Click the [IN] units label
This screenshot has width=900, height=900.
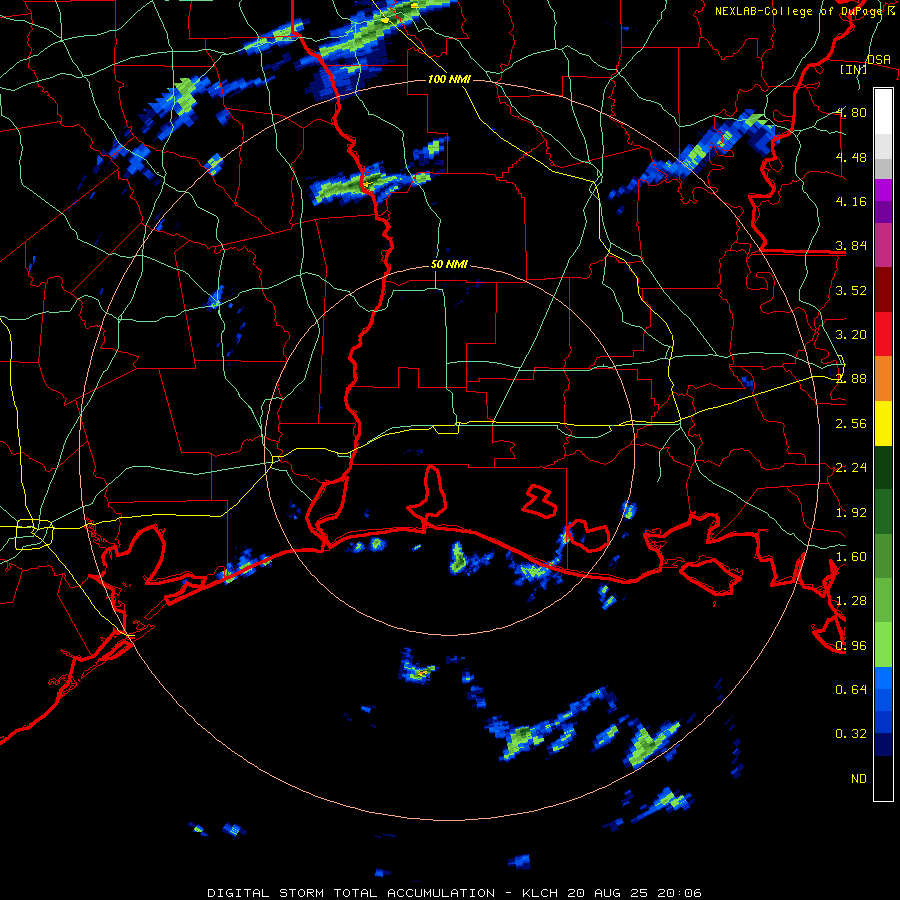(853, 69)
